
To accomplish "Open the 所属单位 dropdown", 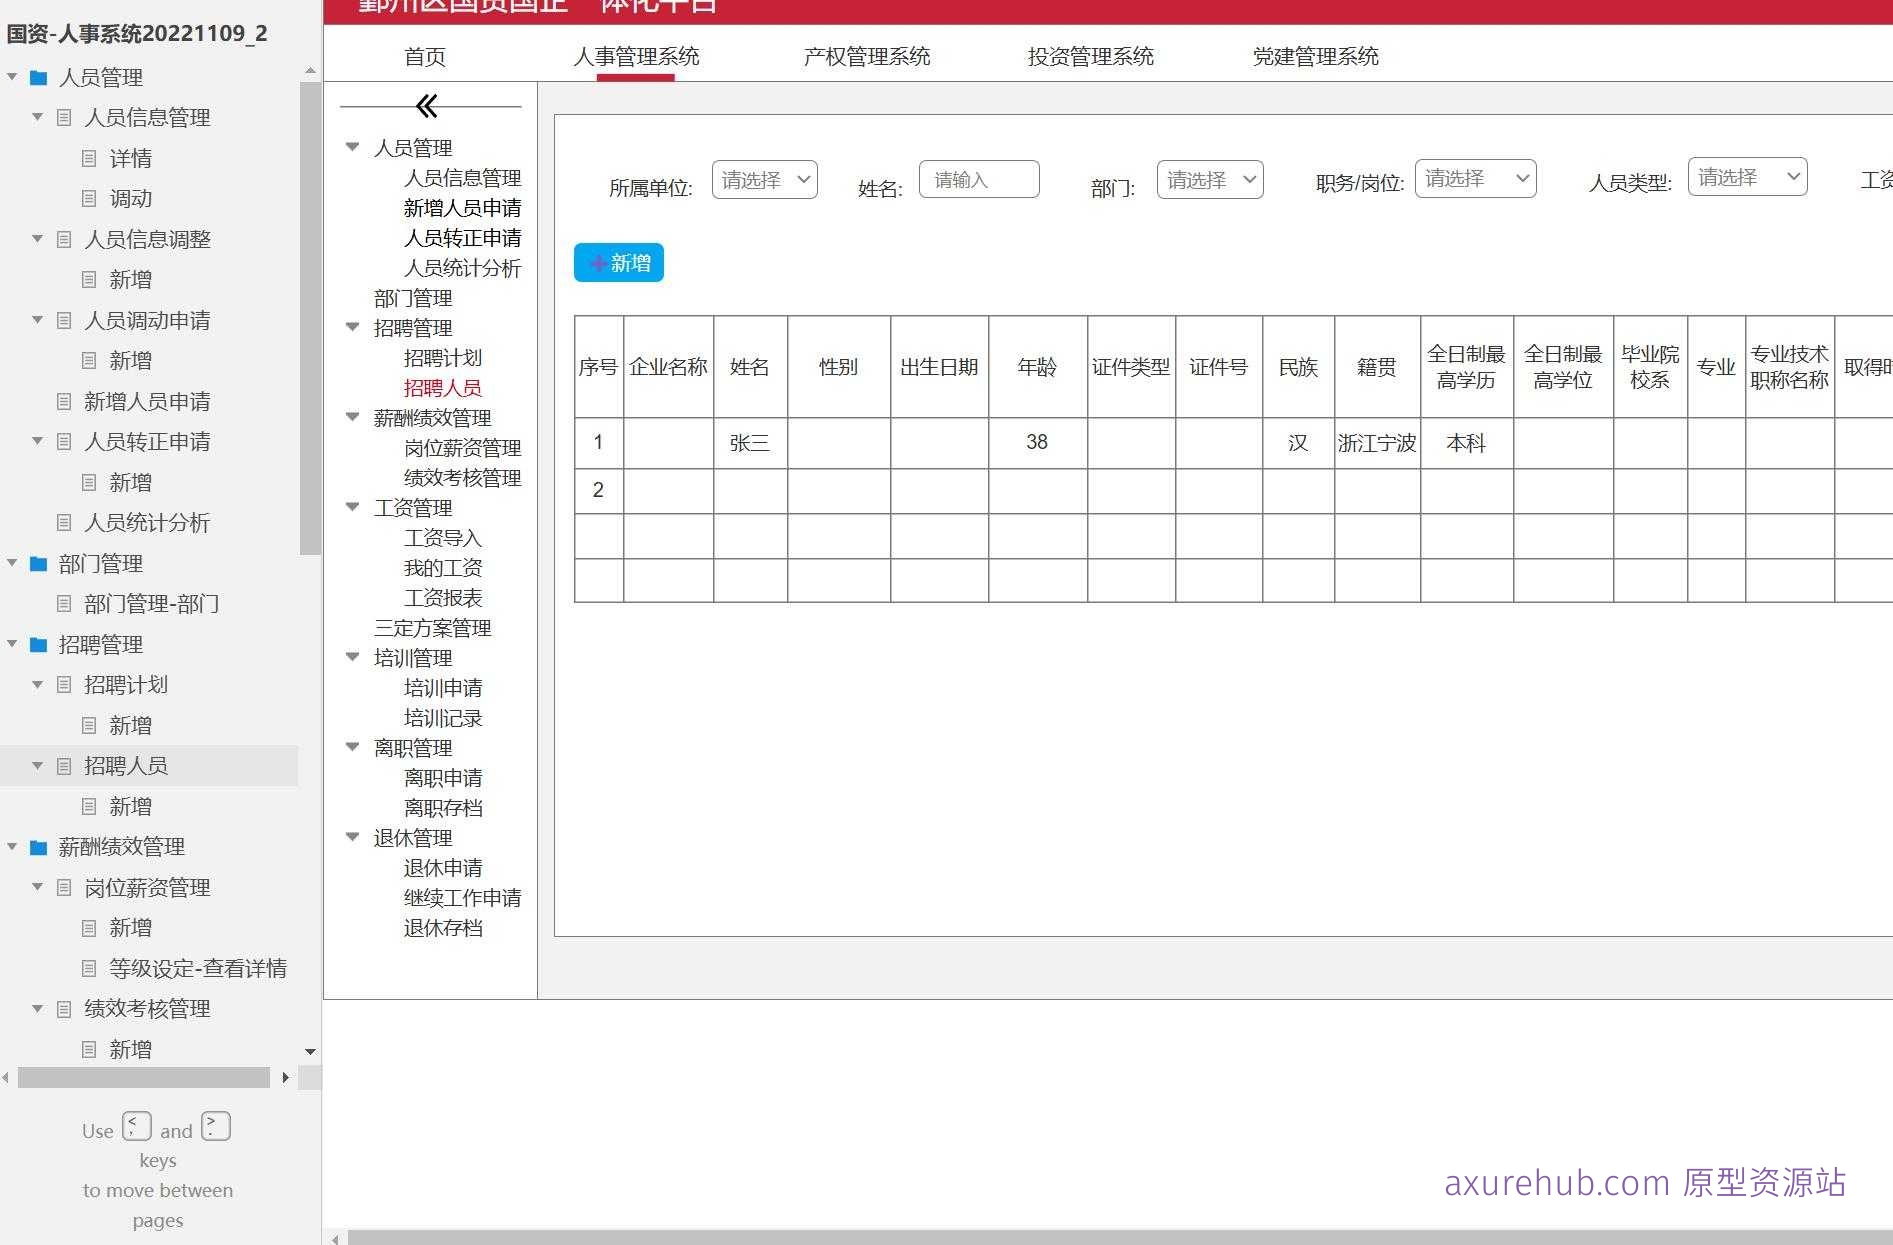I will pyautogui.click(x=764, y=179).
